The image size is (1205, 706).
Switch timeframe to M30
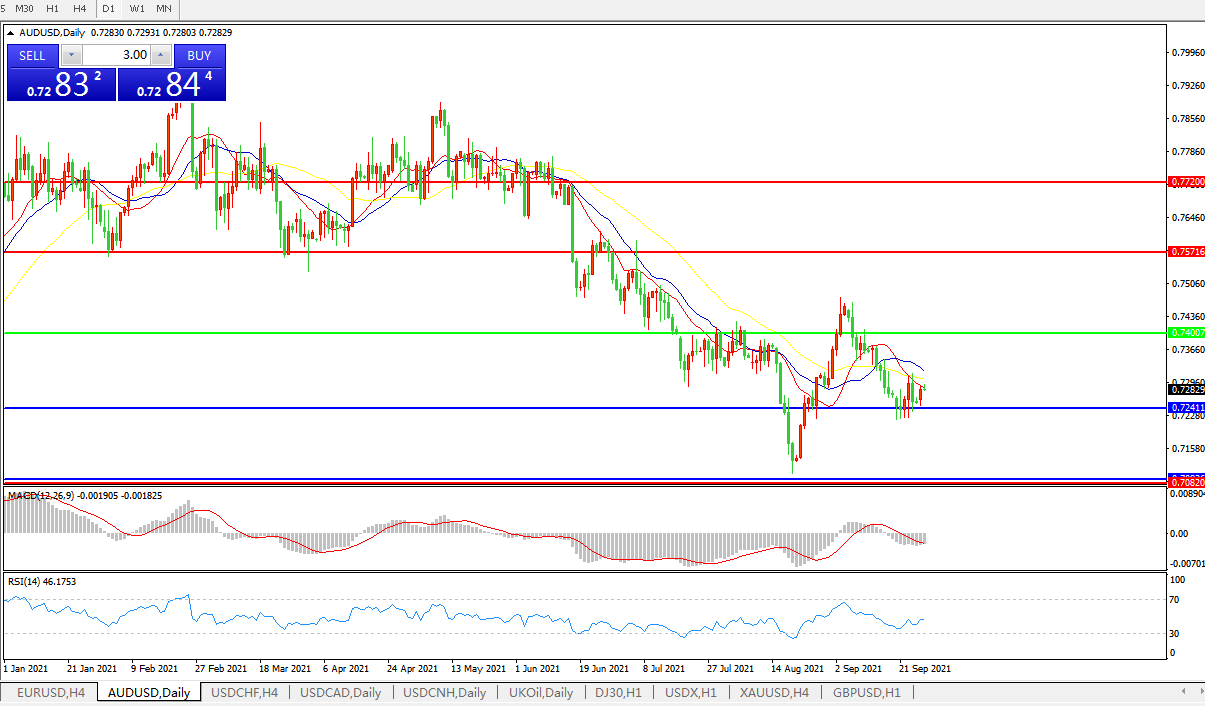click(26, 8)
